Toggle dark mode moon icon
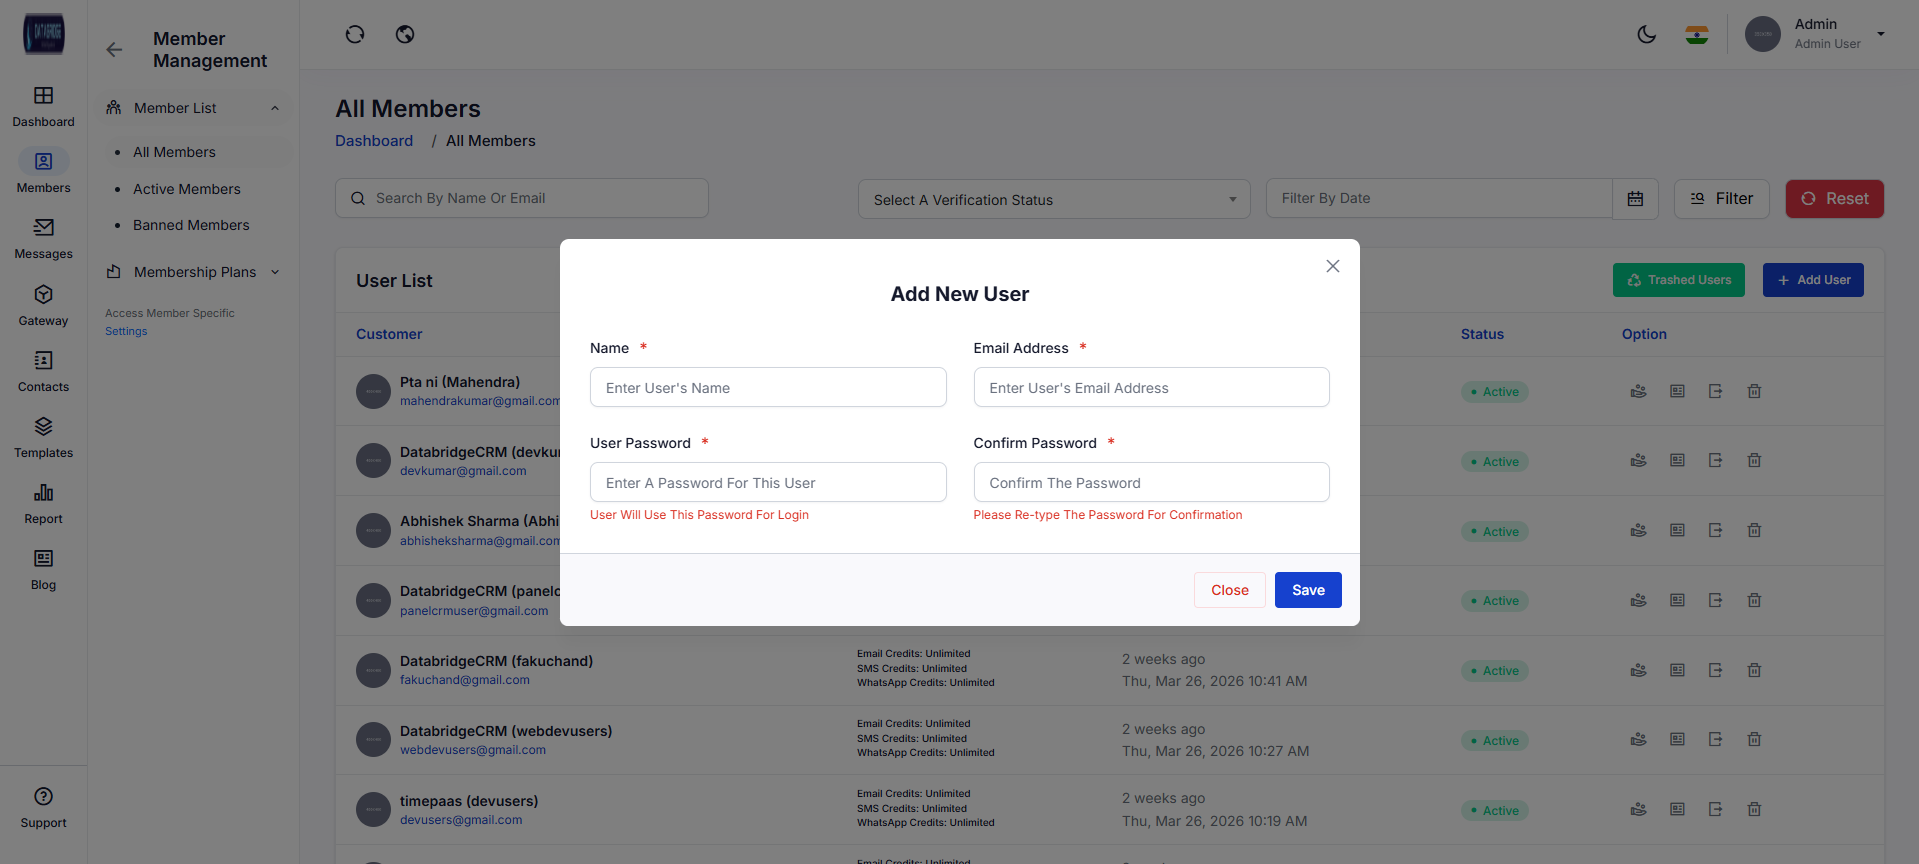The image size is (1919, 864). [x=1646, y=35]
